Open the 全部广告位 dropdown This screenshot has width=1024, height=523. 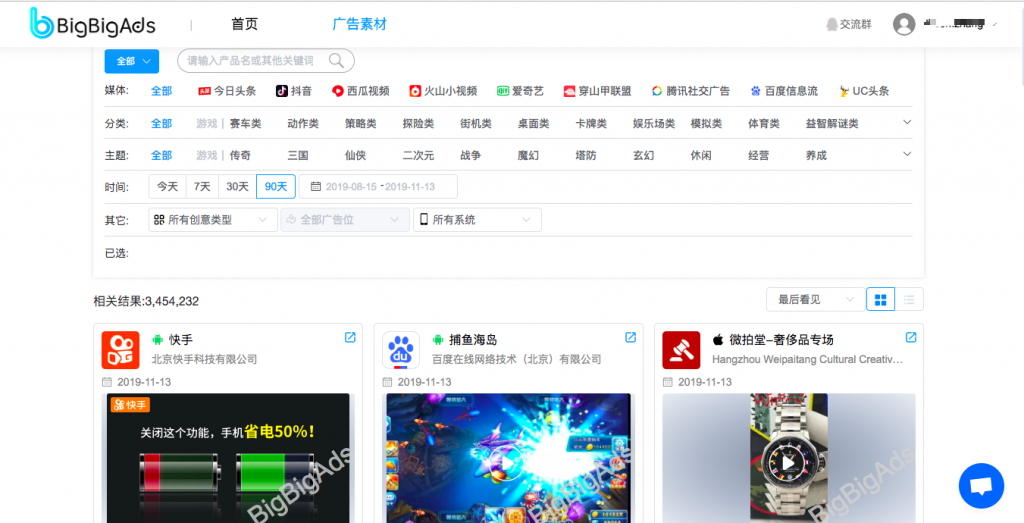[x=345, y=220]
